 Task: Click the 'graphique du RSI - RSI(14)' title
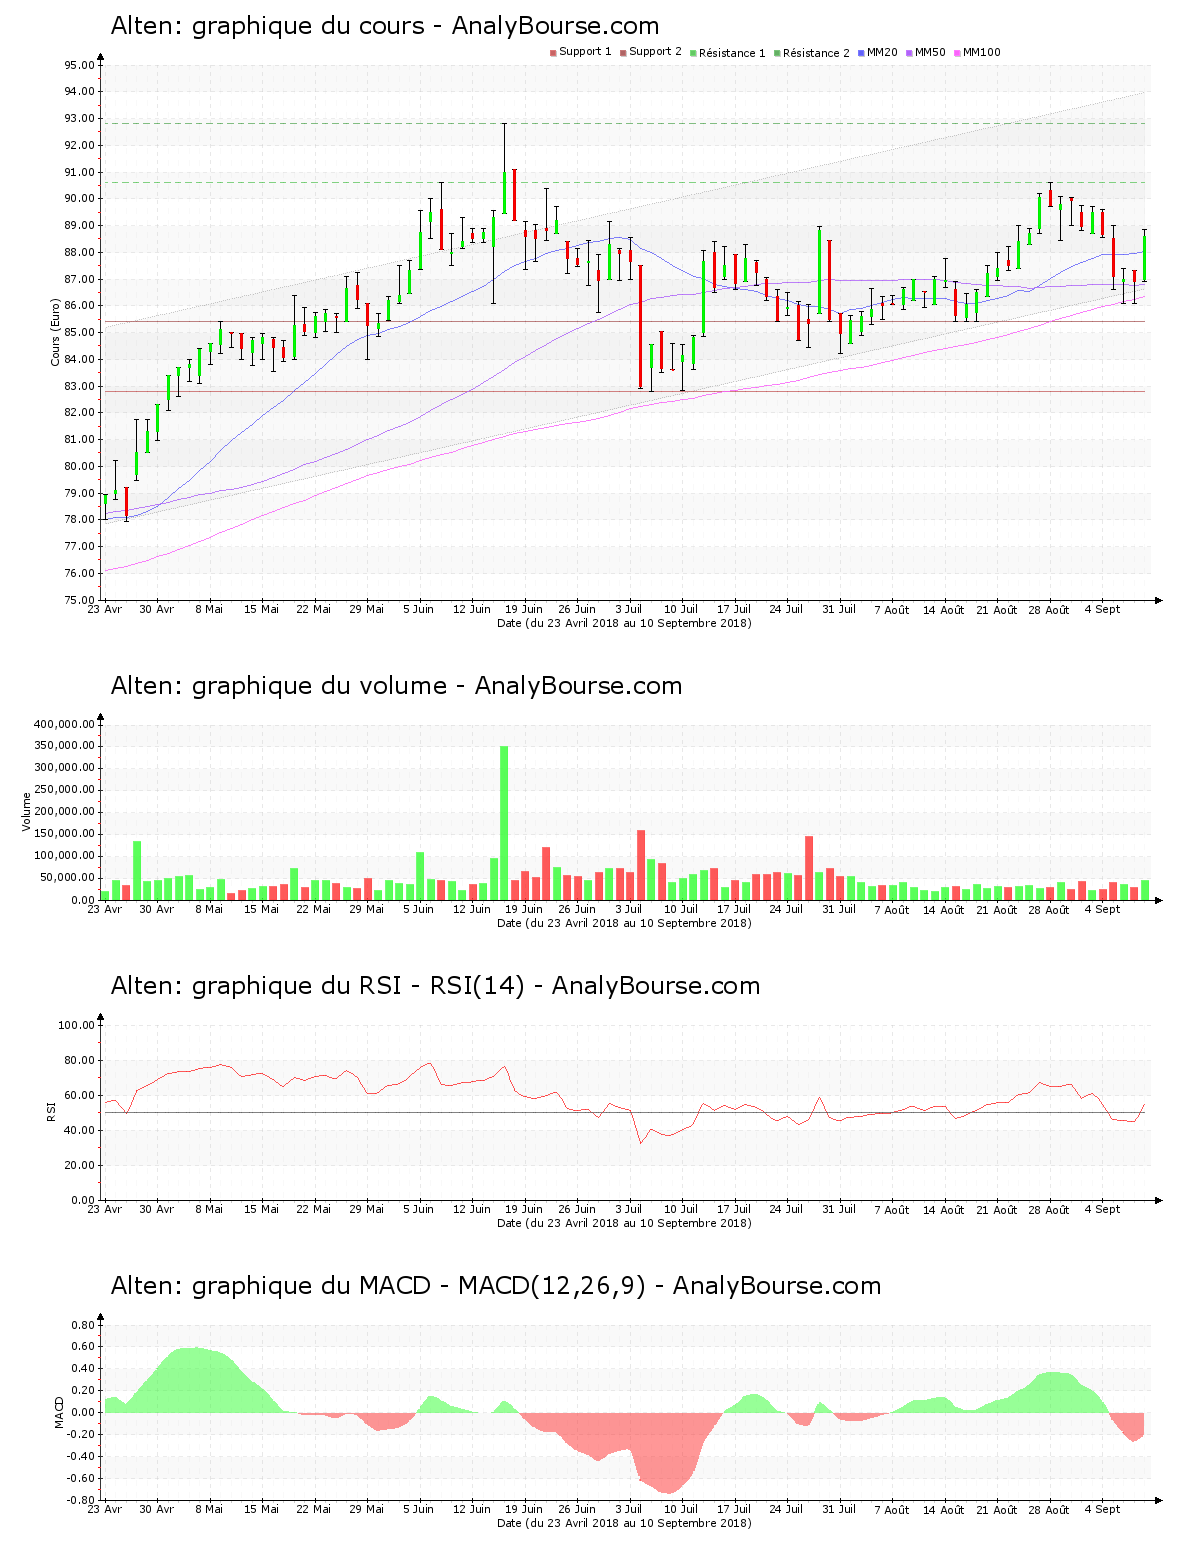(358, 986)
